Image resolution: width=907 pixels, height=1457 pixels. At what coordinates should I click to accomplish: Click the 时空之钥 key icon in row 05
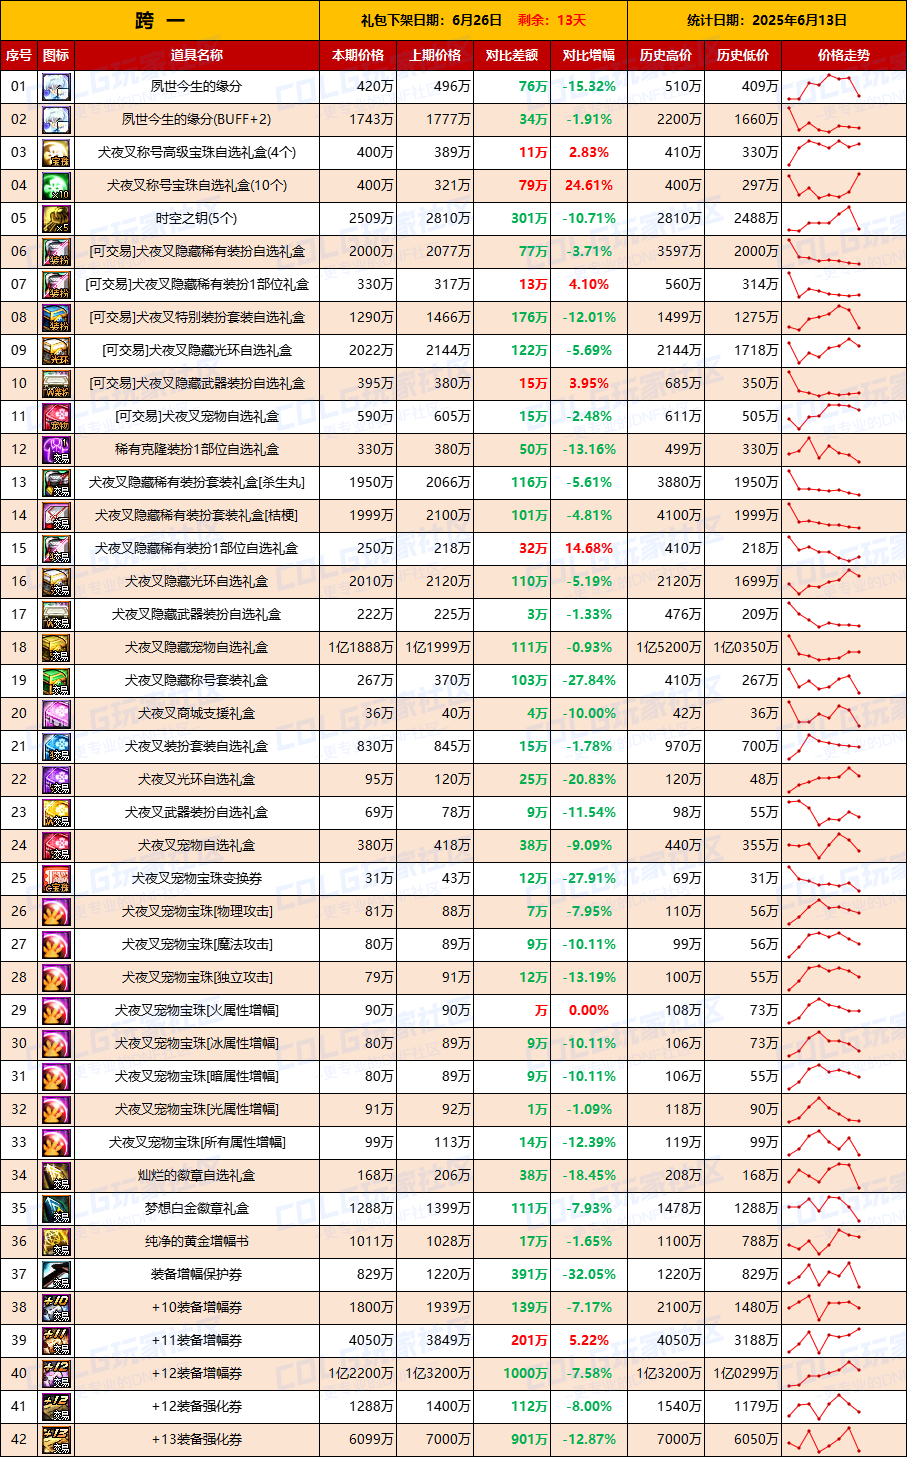tap(56, 218)
